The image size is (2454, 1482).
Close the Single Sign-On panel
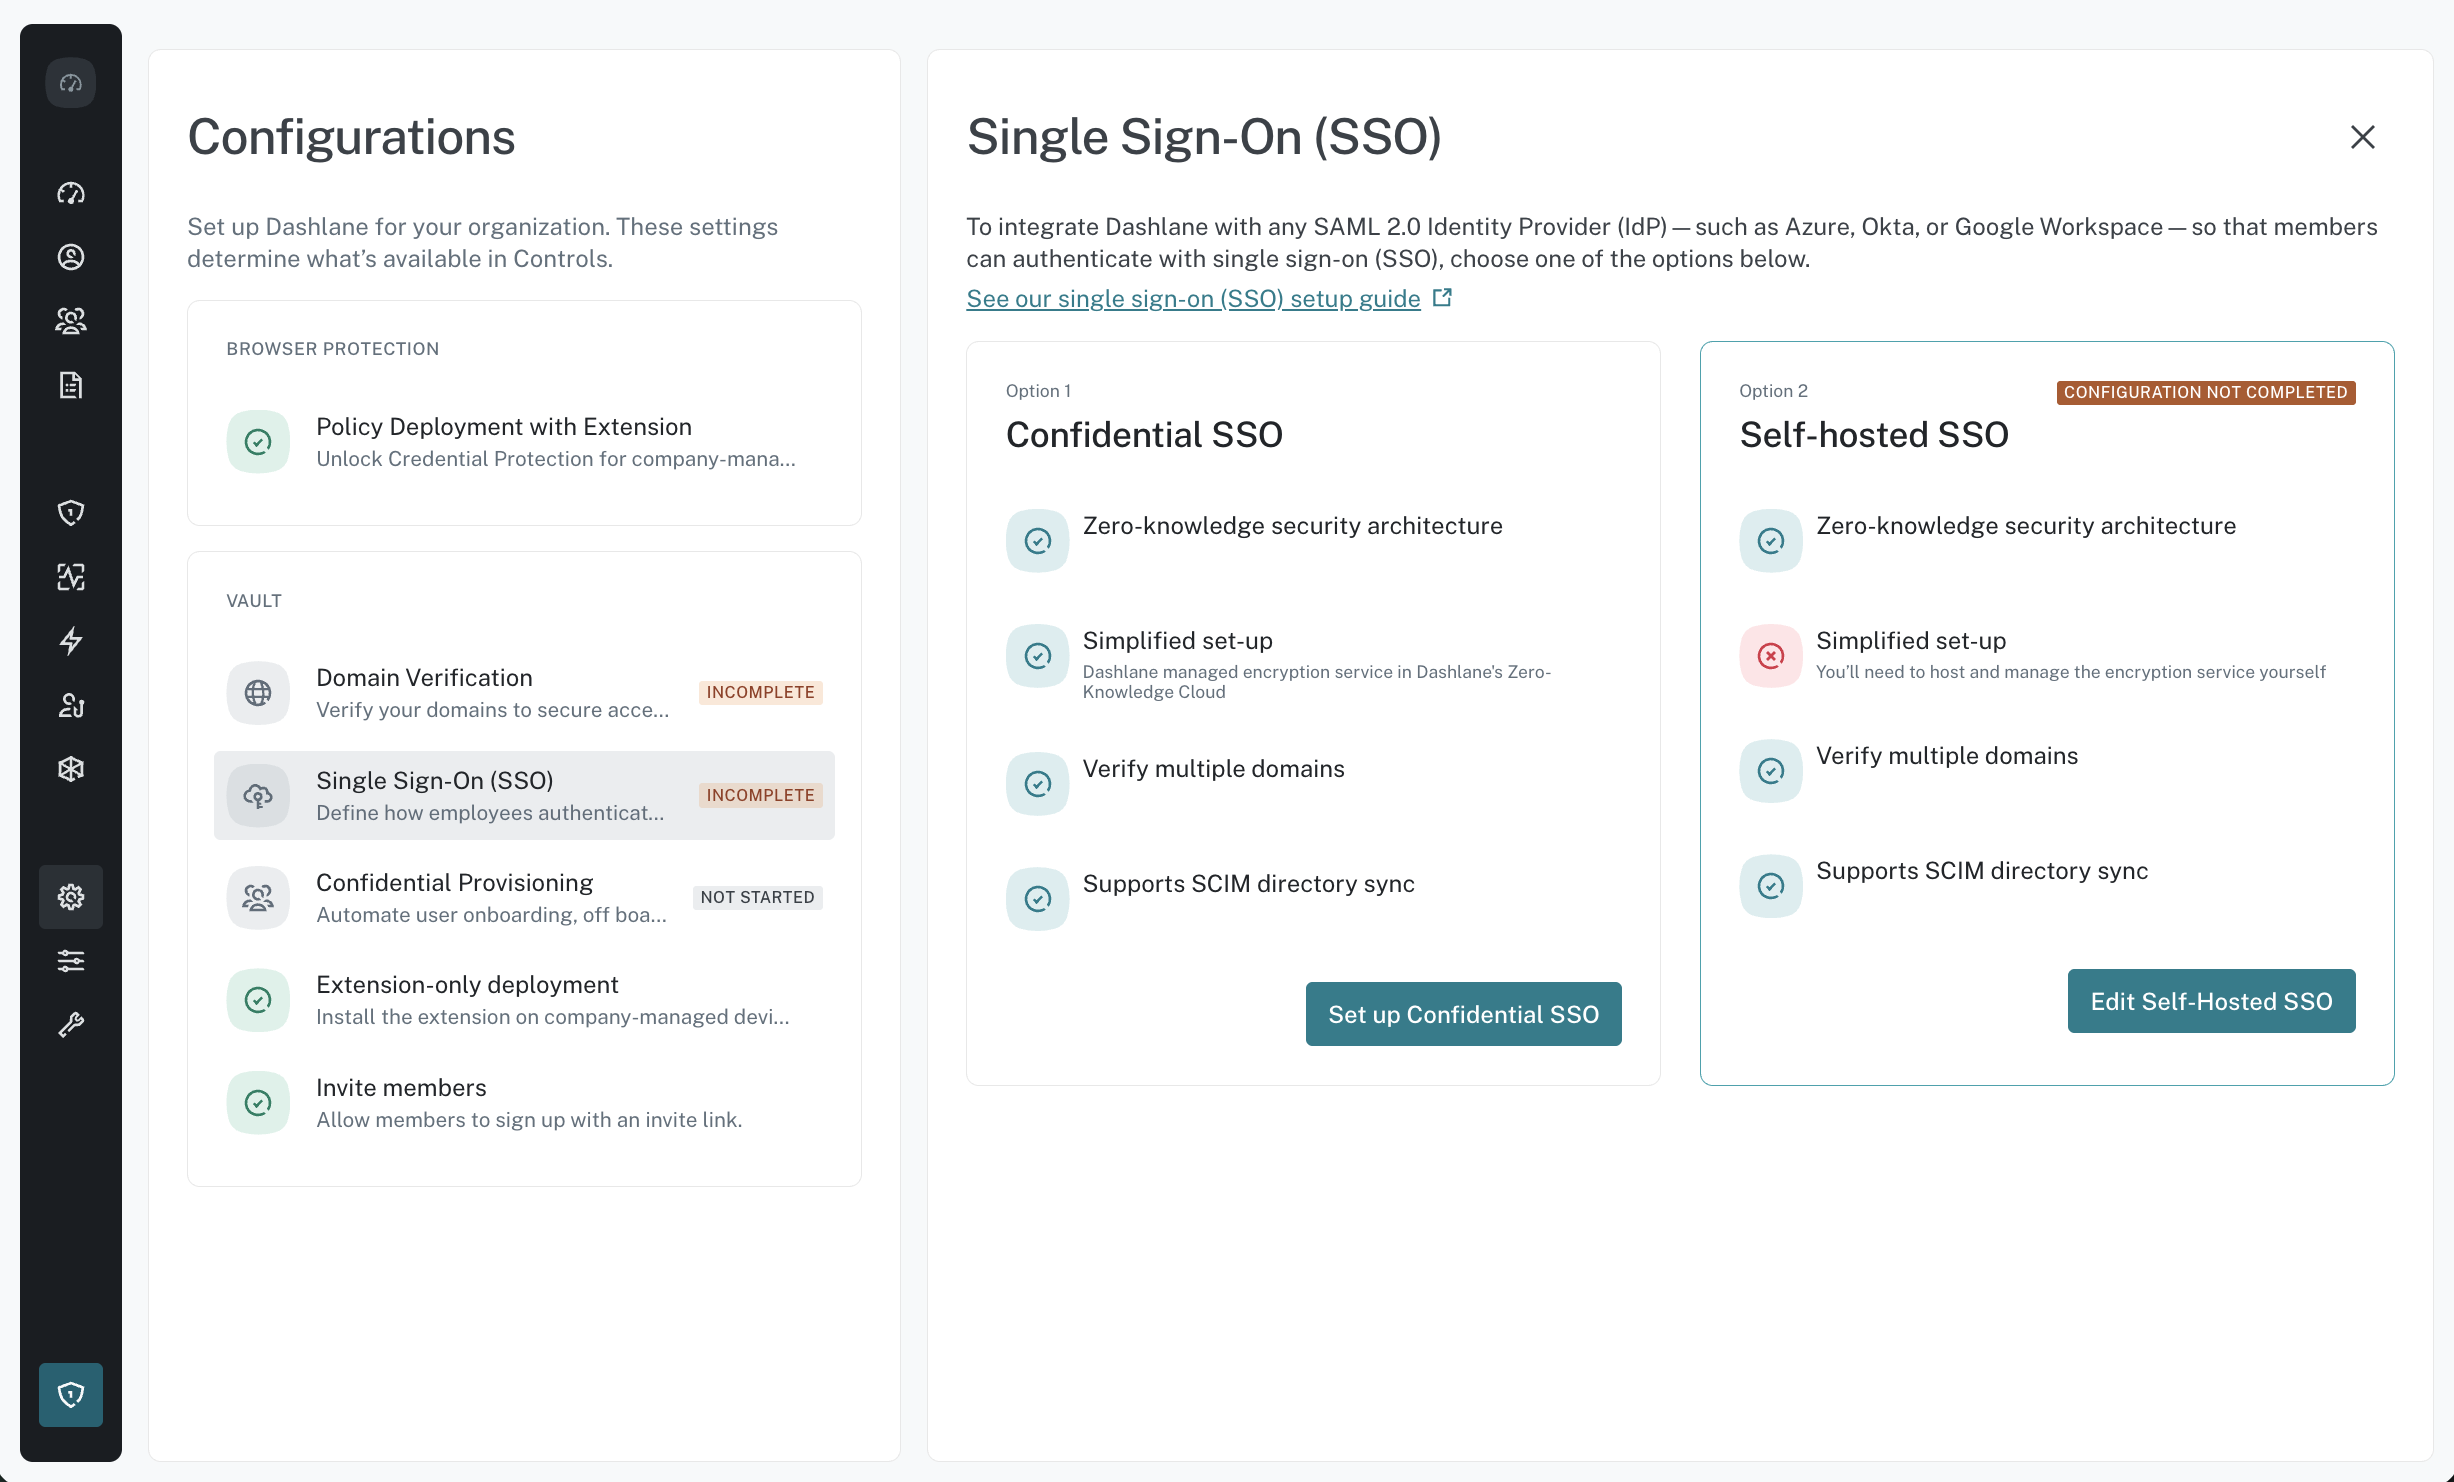[x=2362, y=137]
